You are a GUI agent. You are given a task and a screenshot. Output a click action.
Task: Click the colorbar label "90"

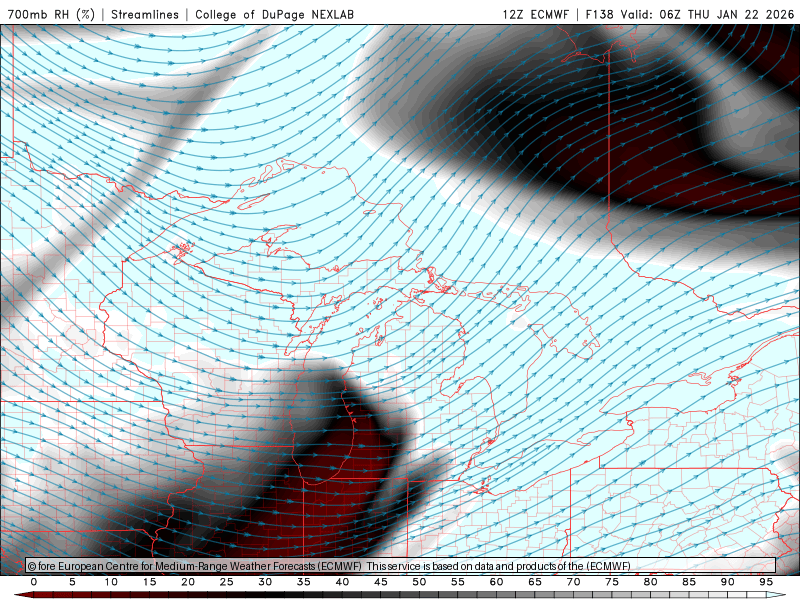pos(728,582)
